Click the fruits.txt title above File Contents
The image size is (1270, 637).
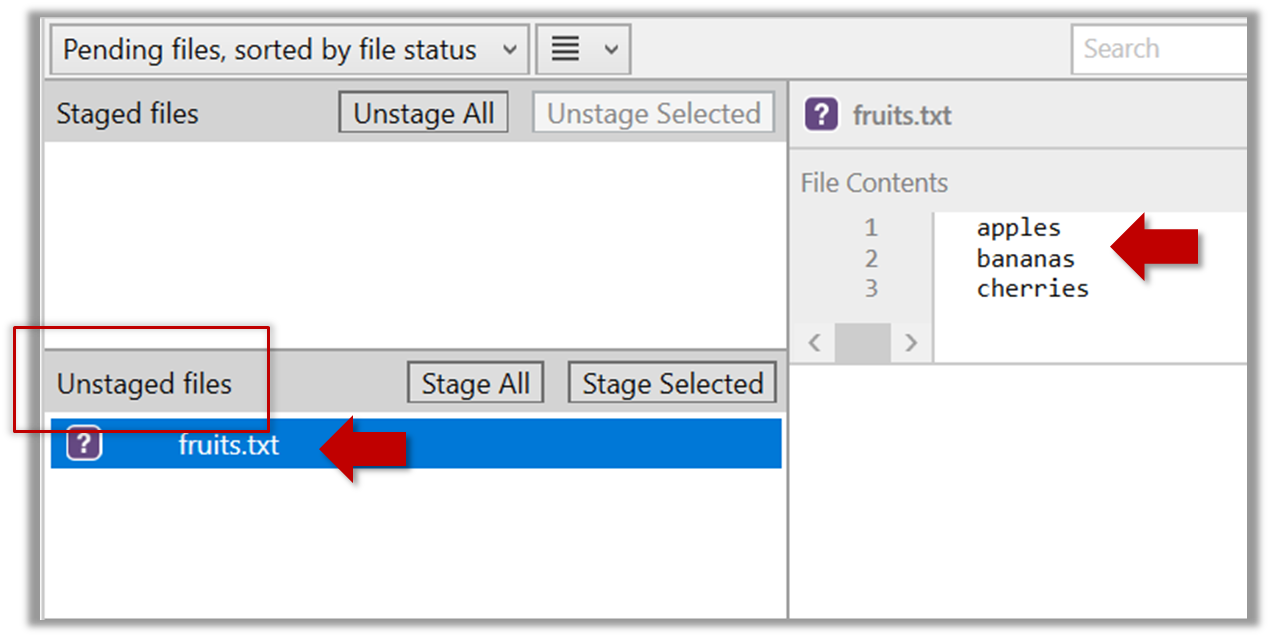(x=902, y=116)
